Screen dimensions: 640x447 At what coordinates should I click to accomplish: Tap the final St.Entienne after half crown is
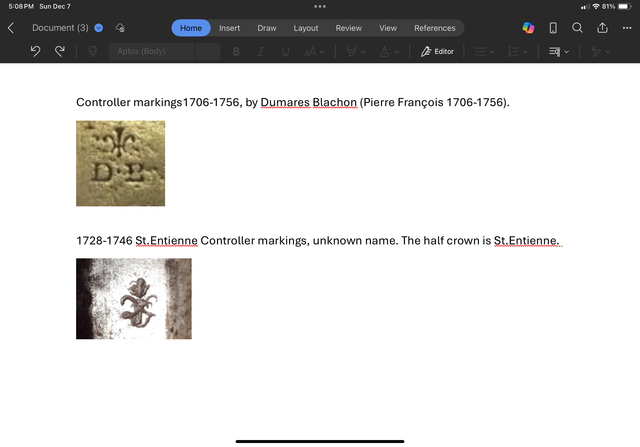(526, 240)
